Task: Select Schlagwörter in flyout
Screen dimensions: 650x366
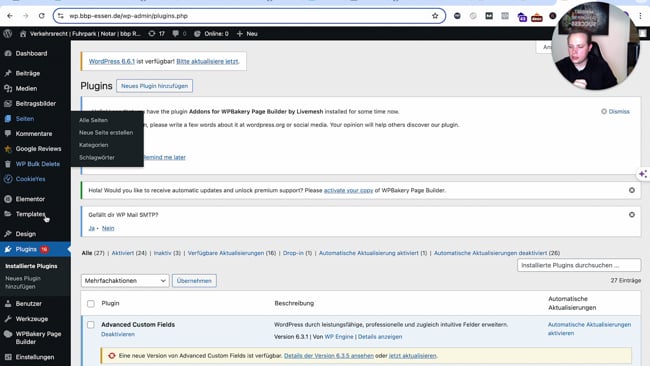Action: pos(97,158)
